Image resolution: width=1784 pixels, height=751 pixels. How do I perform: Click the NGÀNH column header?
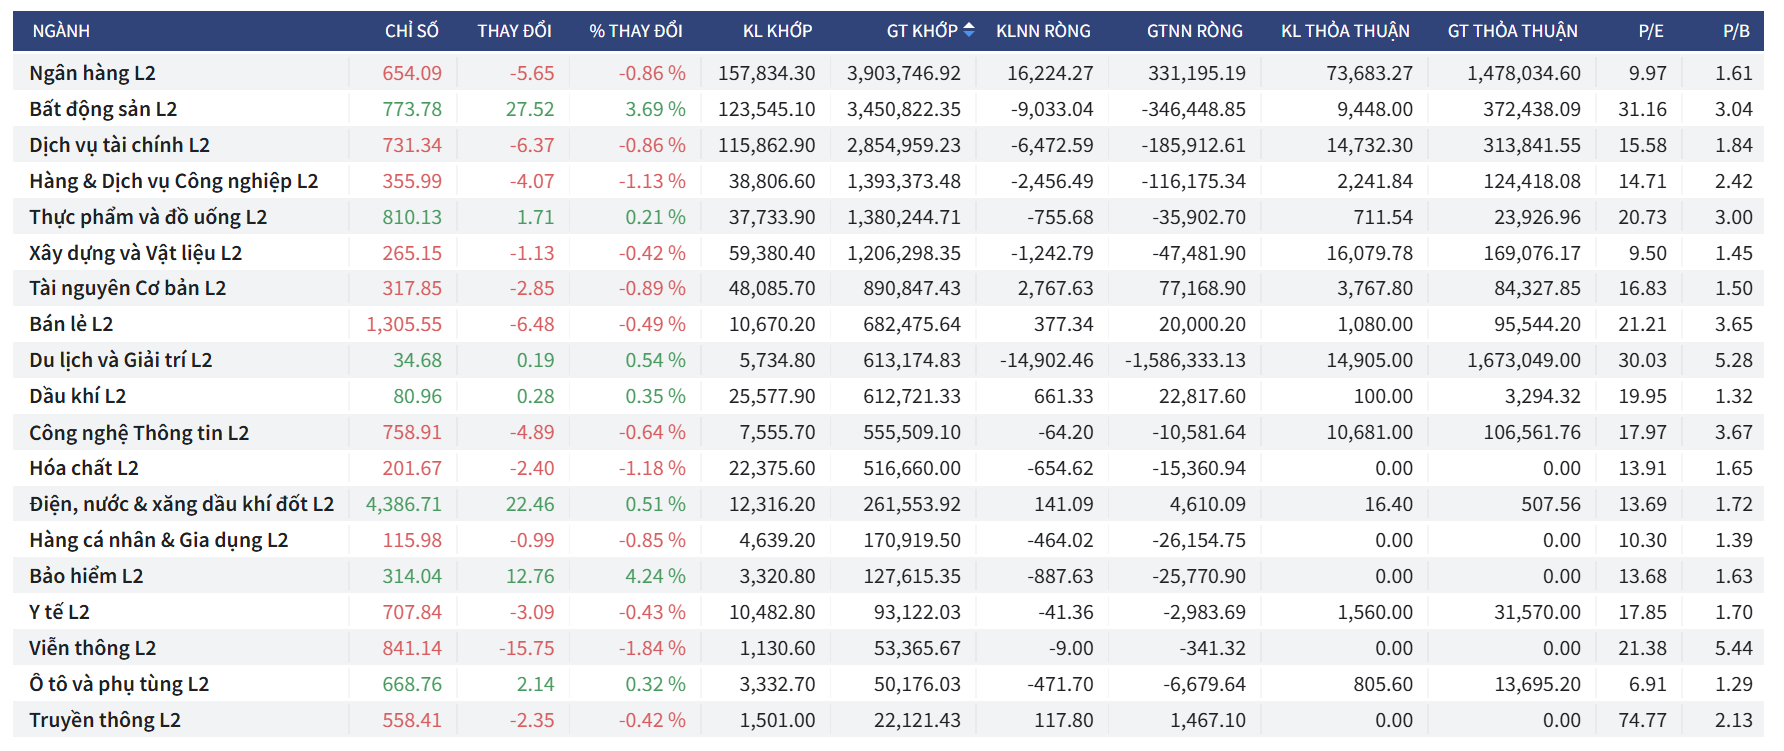click(x=61, y=31)
